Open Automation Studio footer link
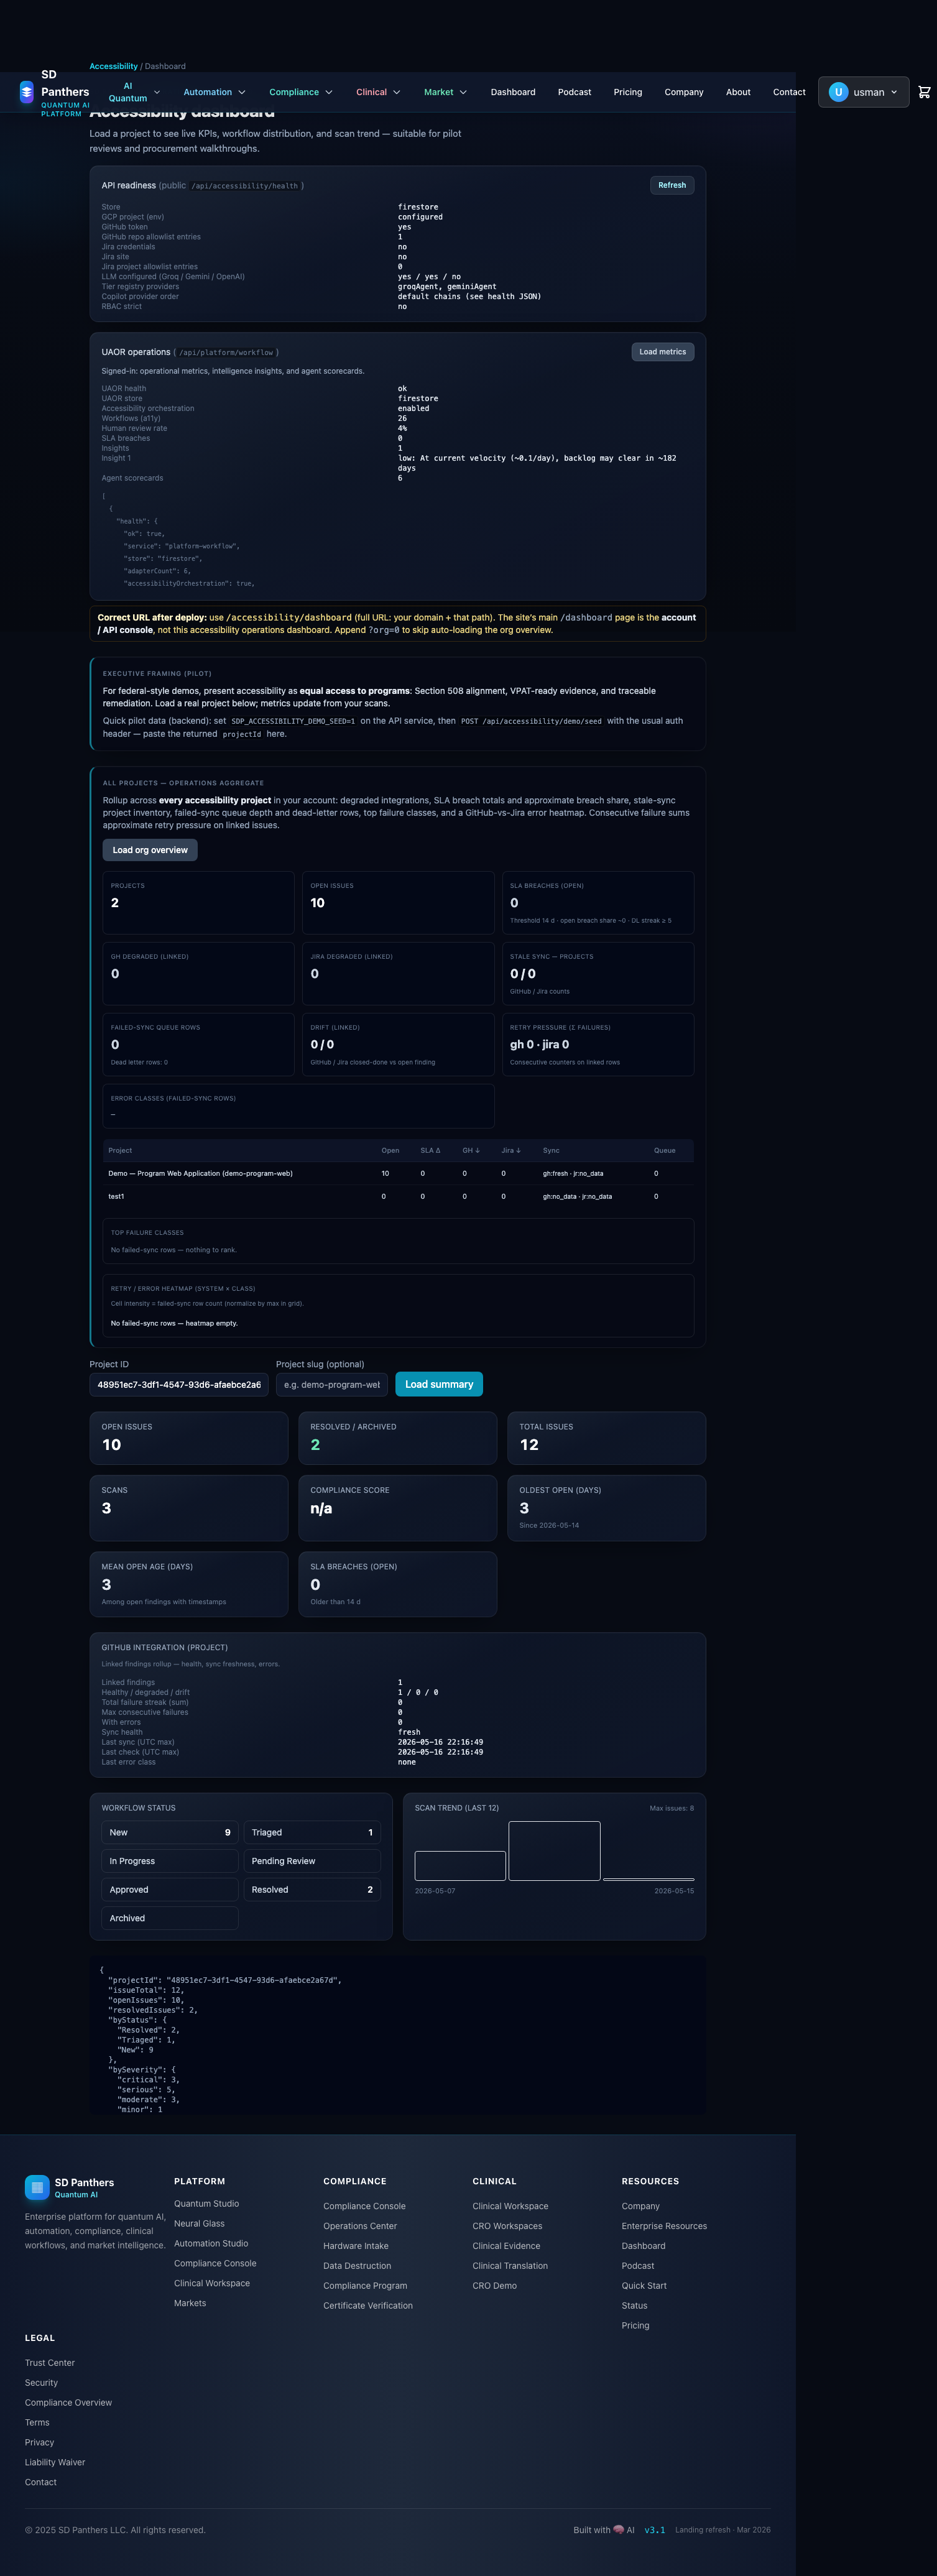Viewport: 937px width, 2576px height. click(x=211, y=2243)
